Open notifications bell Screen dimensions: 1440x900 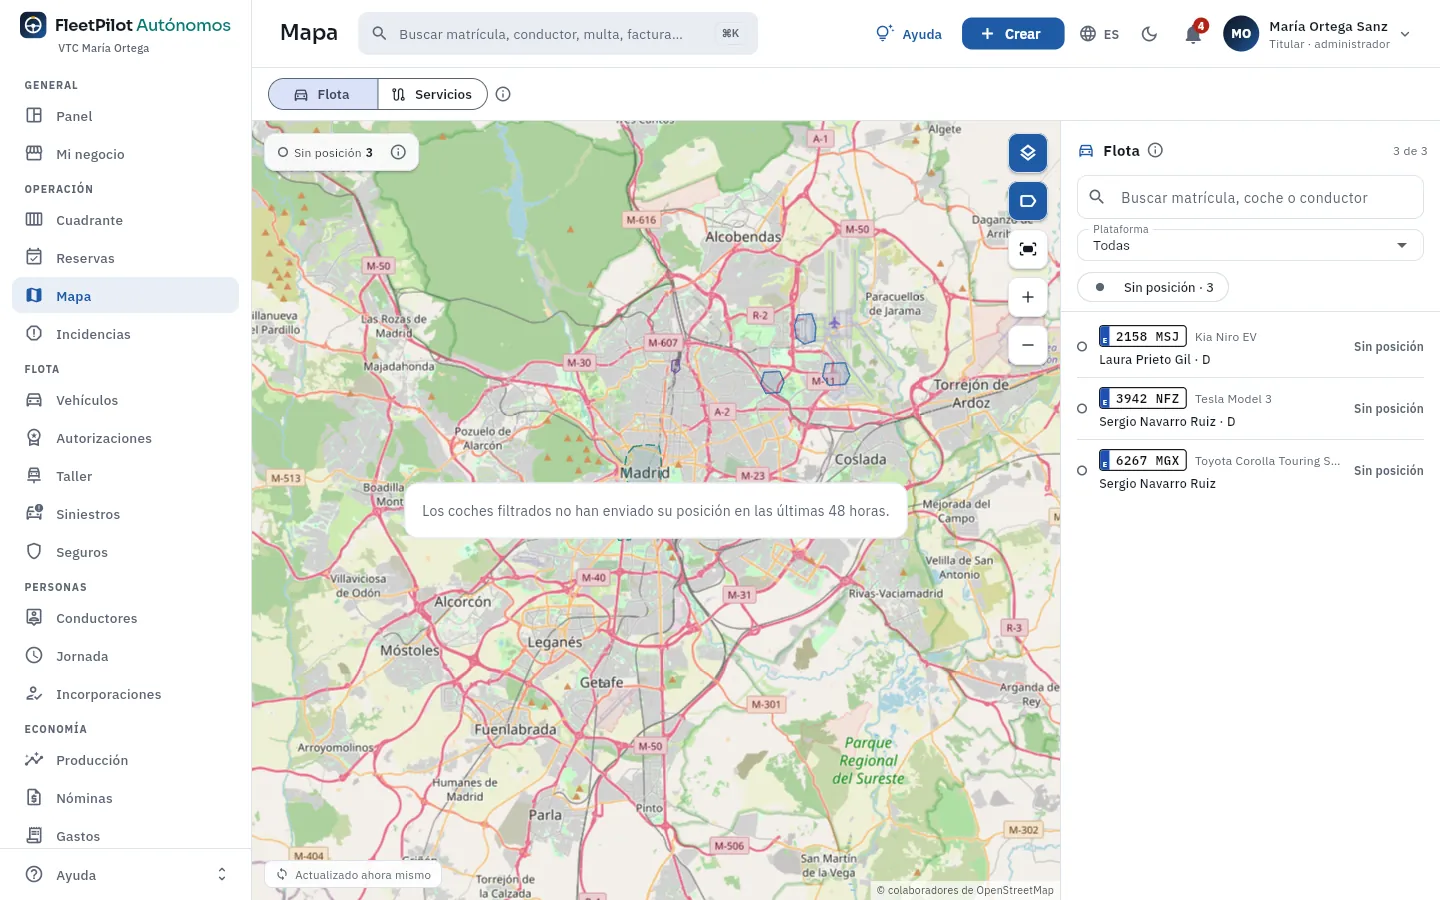click(x=1193, y=34)
